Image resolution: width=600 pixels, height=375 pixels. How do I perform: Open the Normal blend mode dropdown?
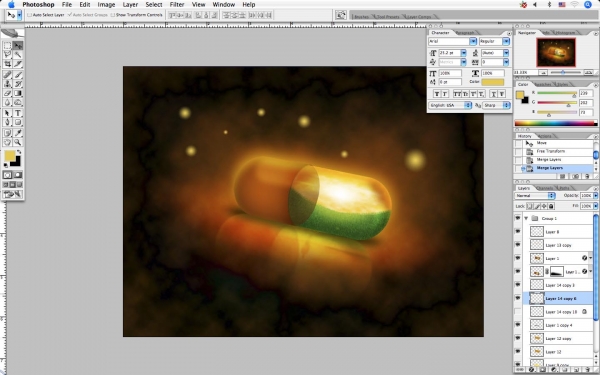pyautogui.click(x=535, y=196)
